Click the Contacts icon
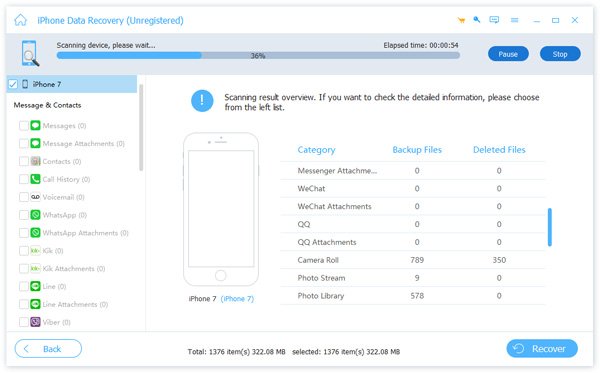600x373 pixels. click(36, 161)
